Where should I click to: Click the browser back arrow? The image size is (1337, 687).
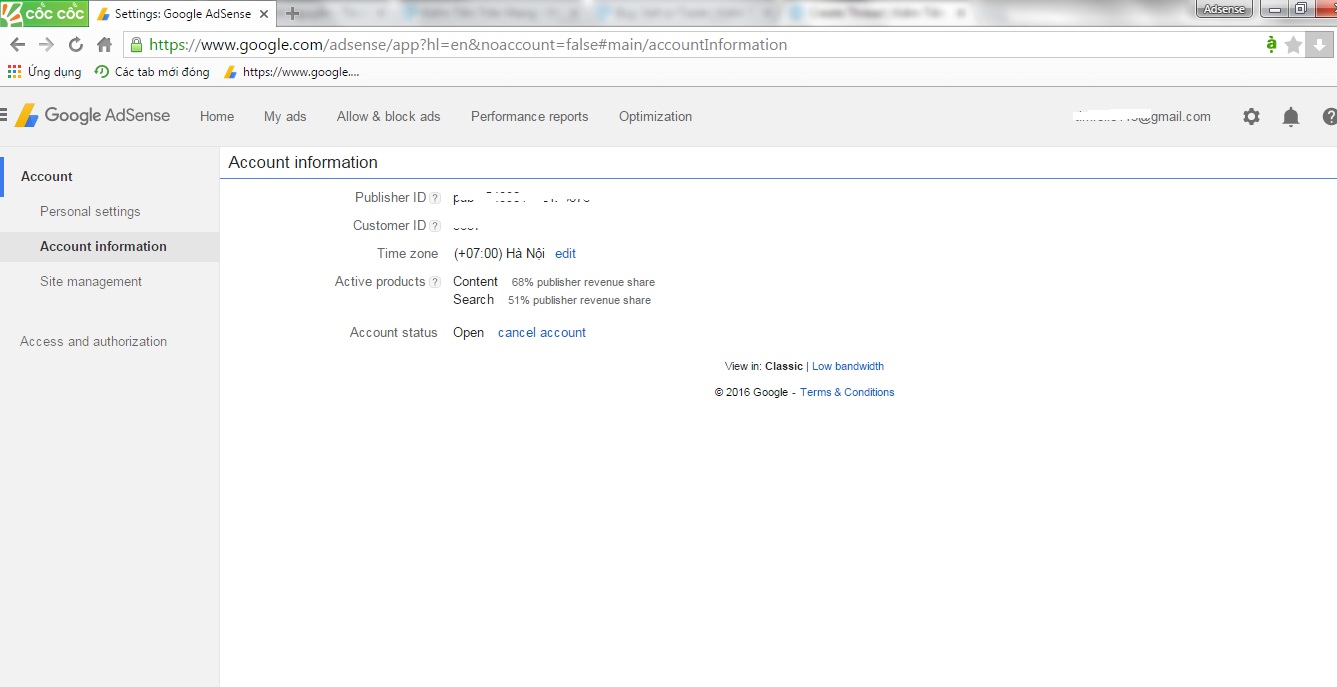(x=17, y=45)
